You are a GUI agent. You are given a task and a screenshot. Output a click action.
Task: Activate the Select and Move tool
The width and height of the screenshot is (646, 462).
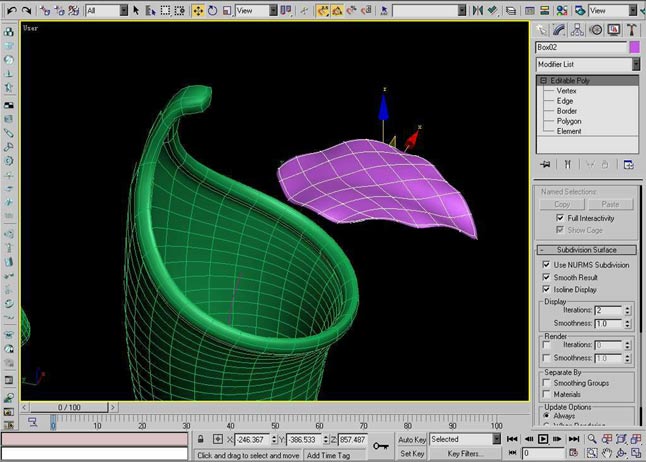pyautogui.click(x=198, y=10)
